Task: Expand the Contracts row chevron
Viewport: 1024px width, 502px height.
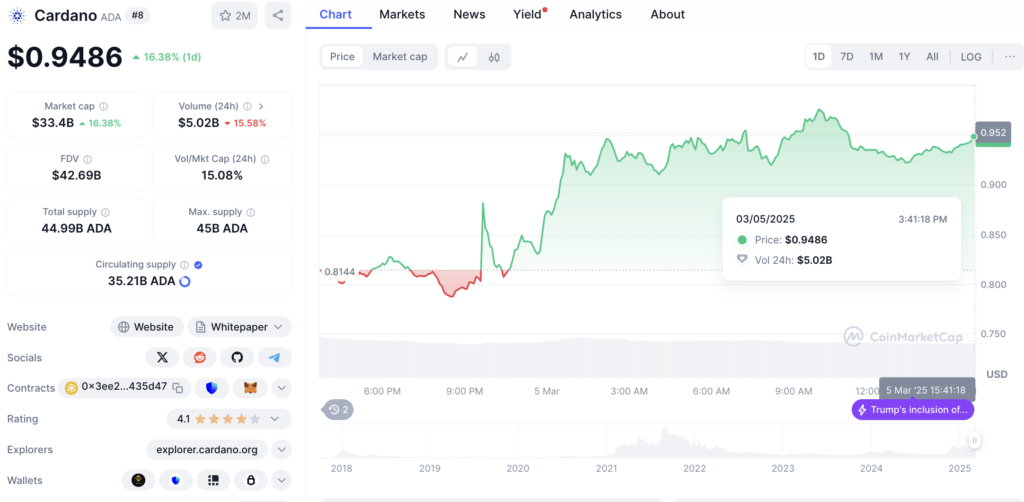Action: point(281,388)
